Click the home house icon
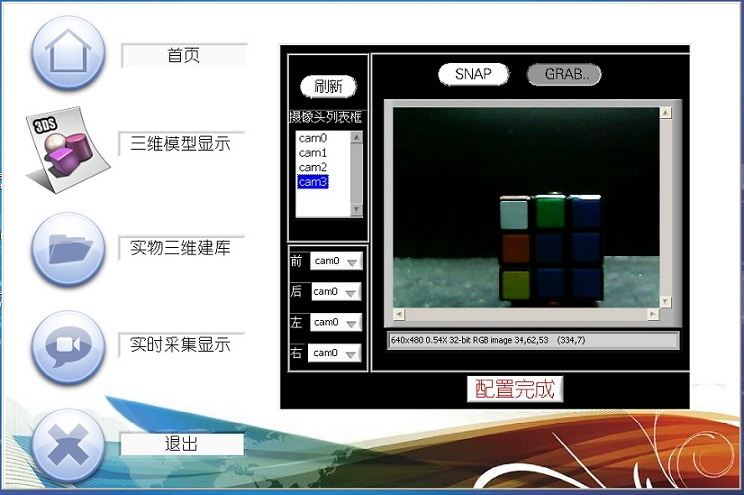 (68, 52)
